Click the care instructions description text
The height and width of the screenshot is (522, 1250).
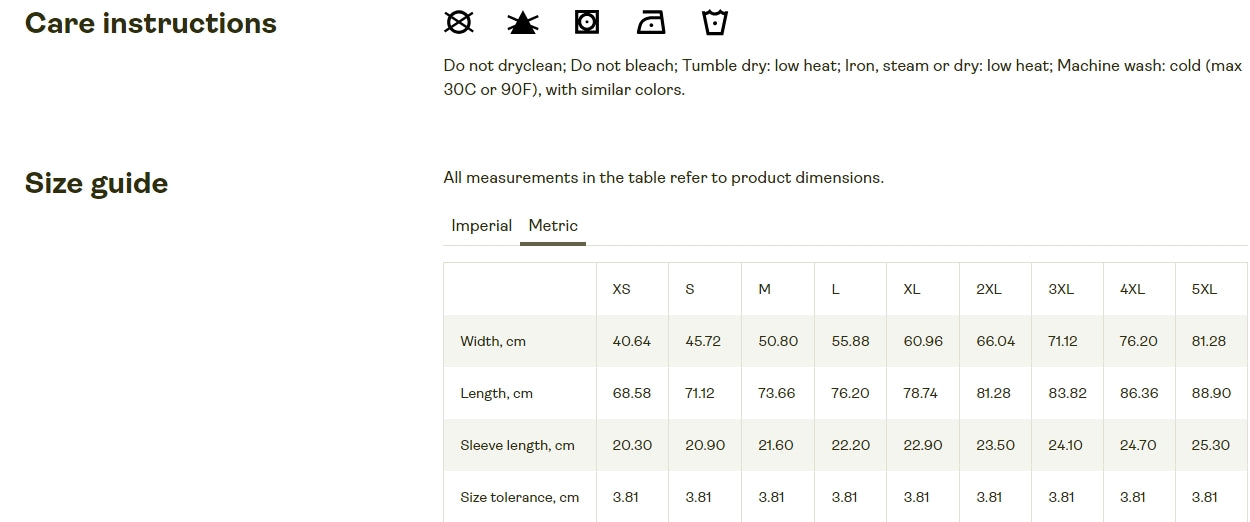point(843,77)
